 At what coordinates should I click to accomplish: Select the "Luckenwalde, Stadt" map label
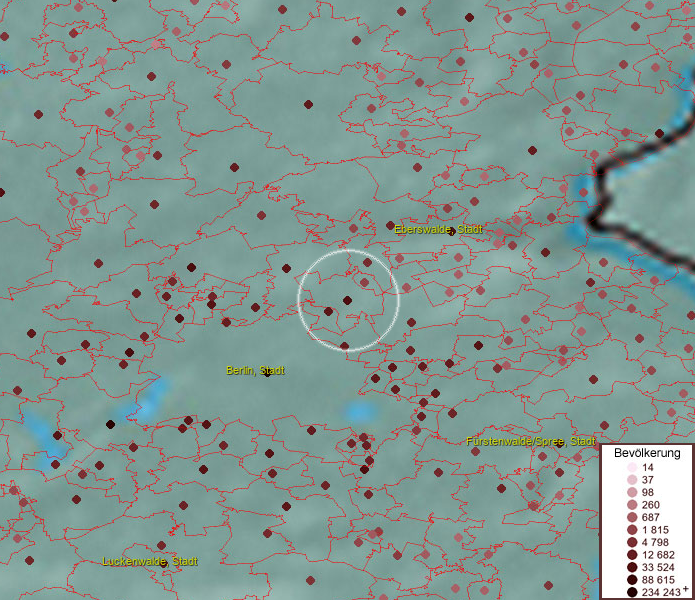tap(150, 562)
